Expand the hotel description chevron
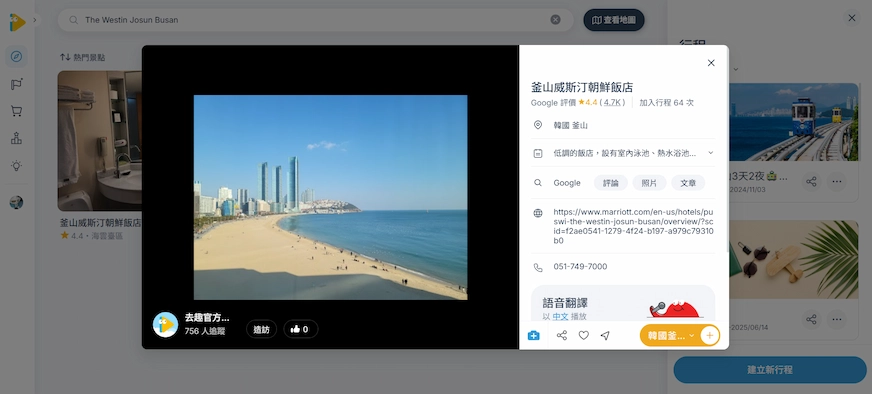Screen dimensions: 872x394 click(x=710, y=152)
